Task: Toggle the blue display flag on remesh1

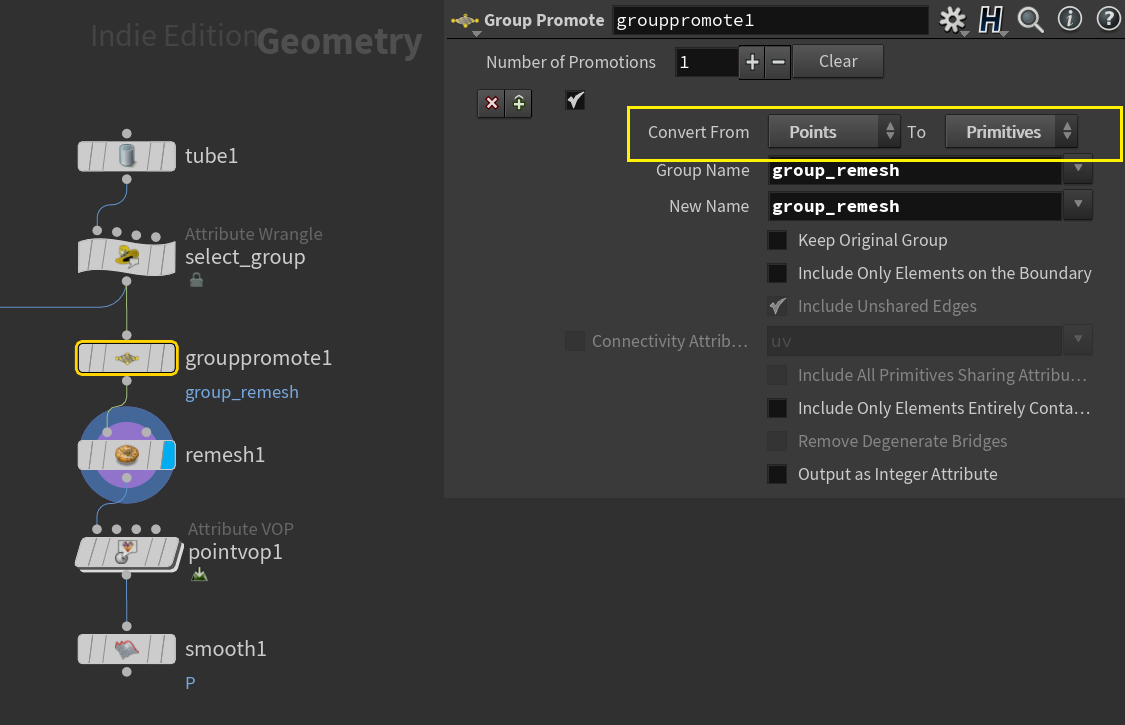Action: pos(169,455)
